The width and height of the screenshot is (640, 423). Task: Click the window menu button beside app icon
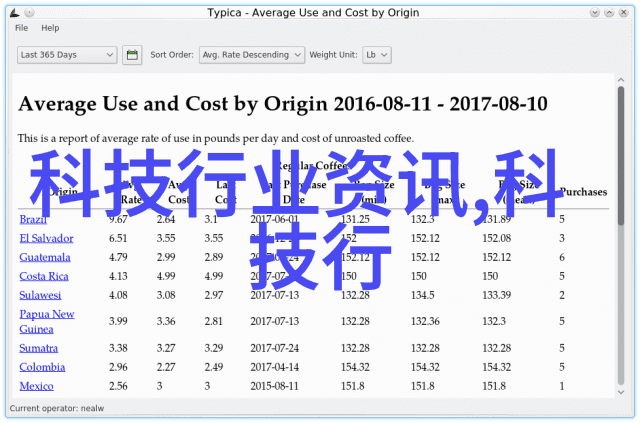point(29,13)
